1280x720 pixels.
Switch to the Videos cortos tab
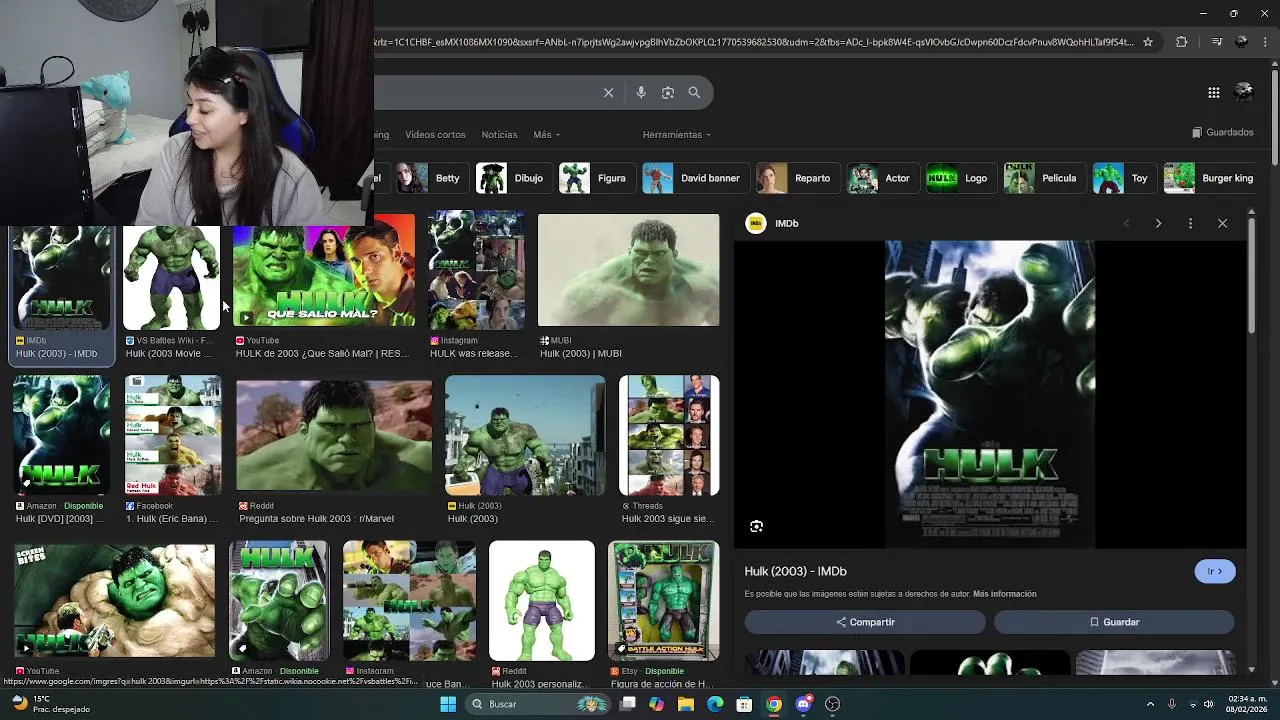pos(435,135)
